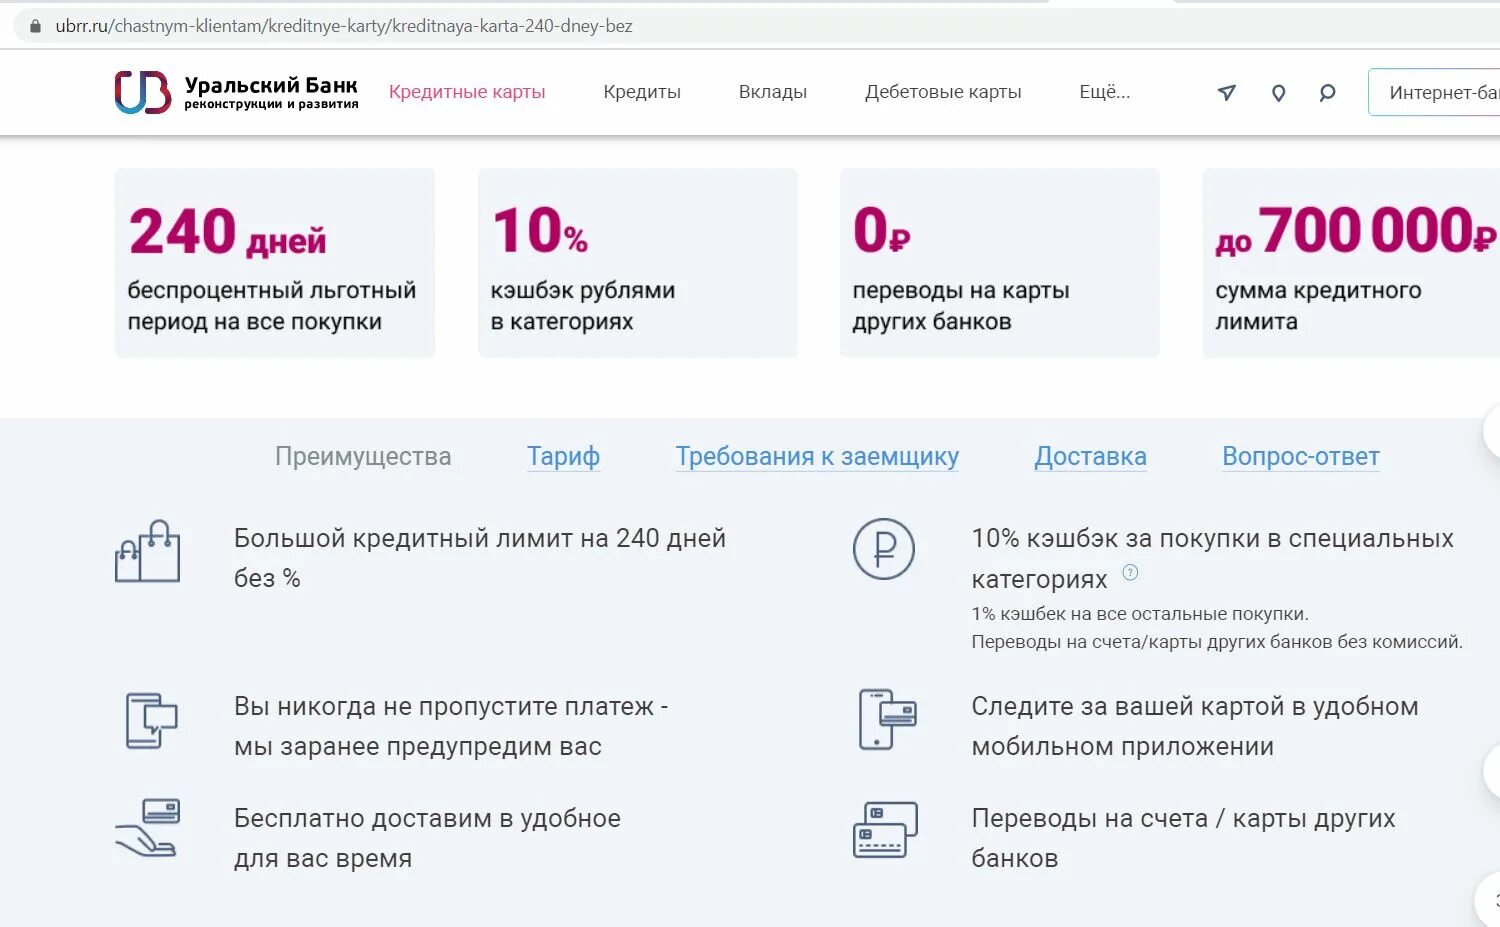Open the Кредиты menu item
The image size is (1500, 927).
(642, 92)
